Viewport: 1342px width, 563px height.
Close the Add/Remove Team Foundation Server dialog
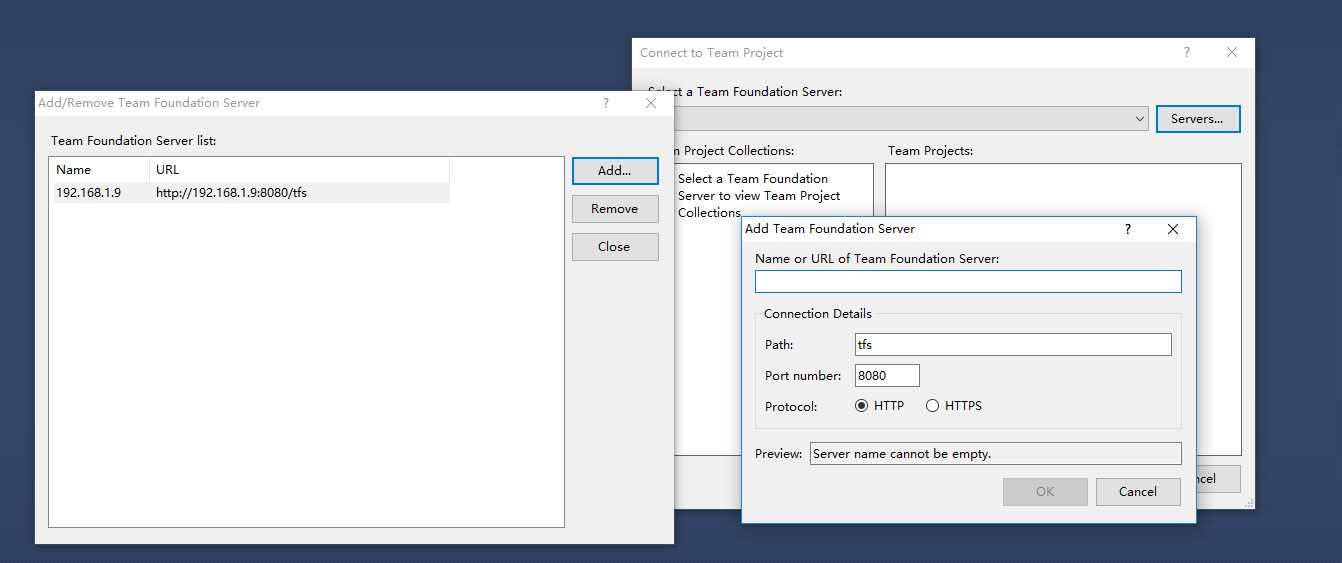click(x=651, y=103)
